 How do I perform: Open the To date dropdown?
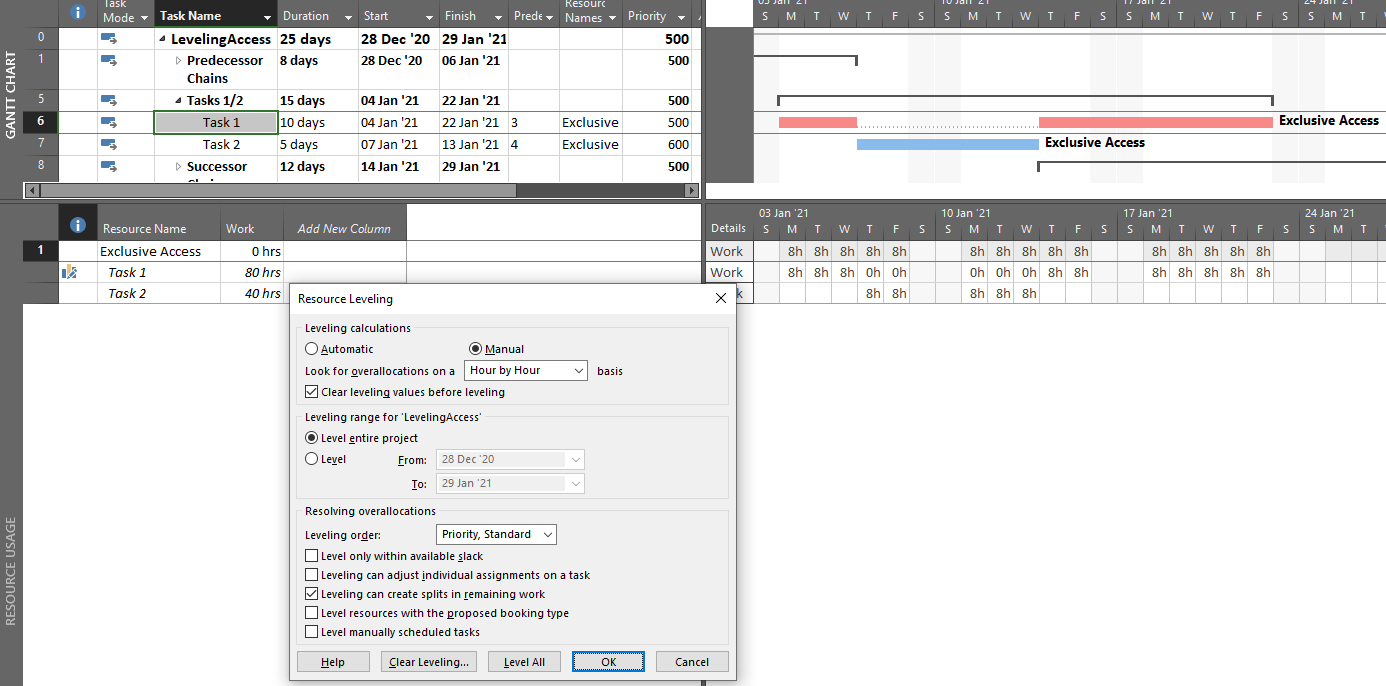[x=575, y=483]
